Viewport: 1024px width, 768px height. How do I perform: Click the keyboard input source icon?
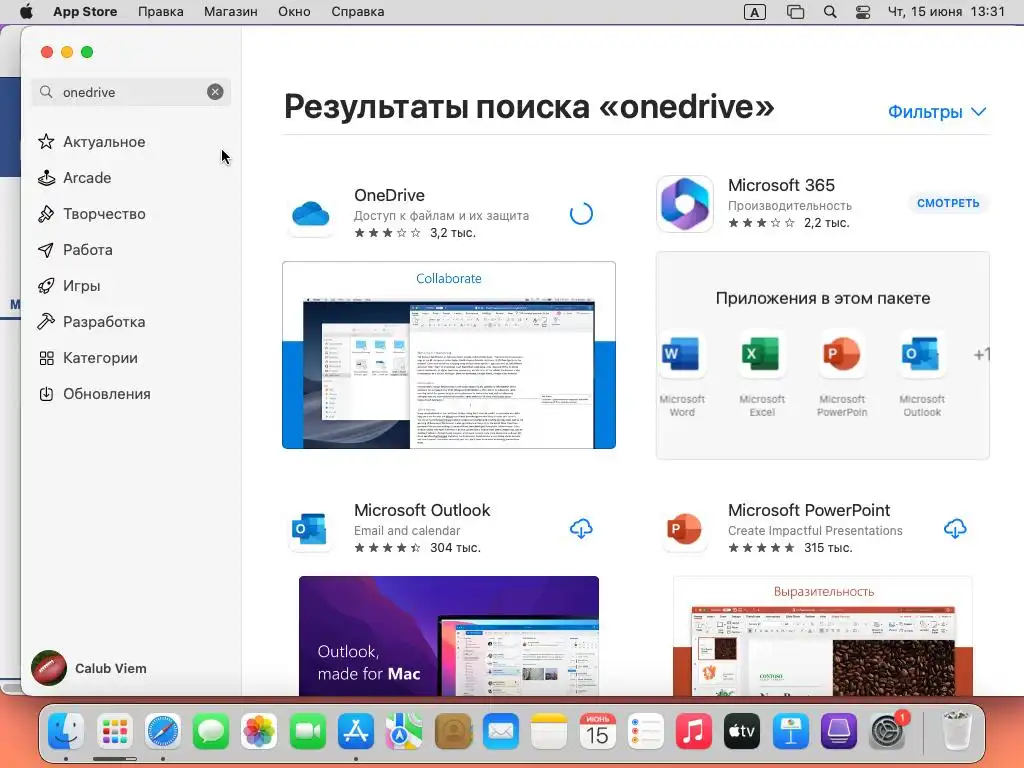(754, 12)
